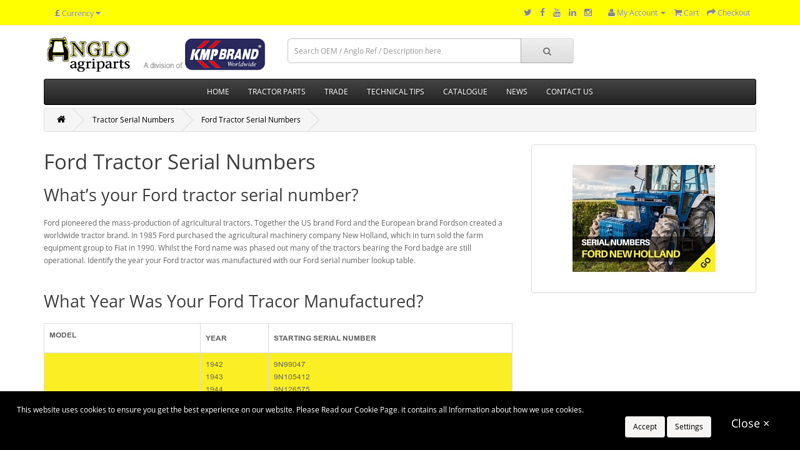
Task: Open cookie Settings
Action: point(689,427)
